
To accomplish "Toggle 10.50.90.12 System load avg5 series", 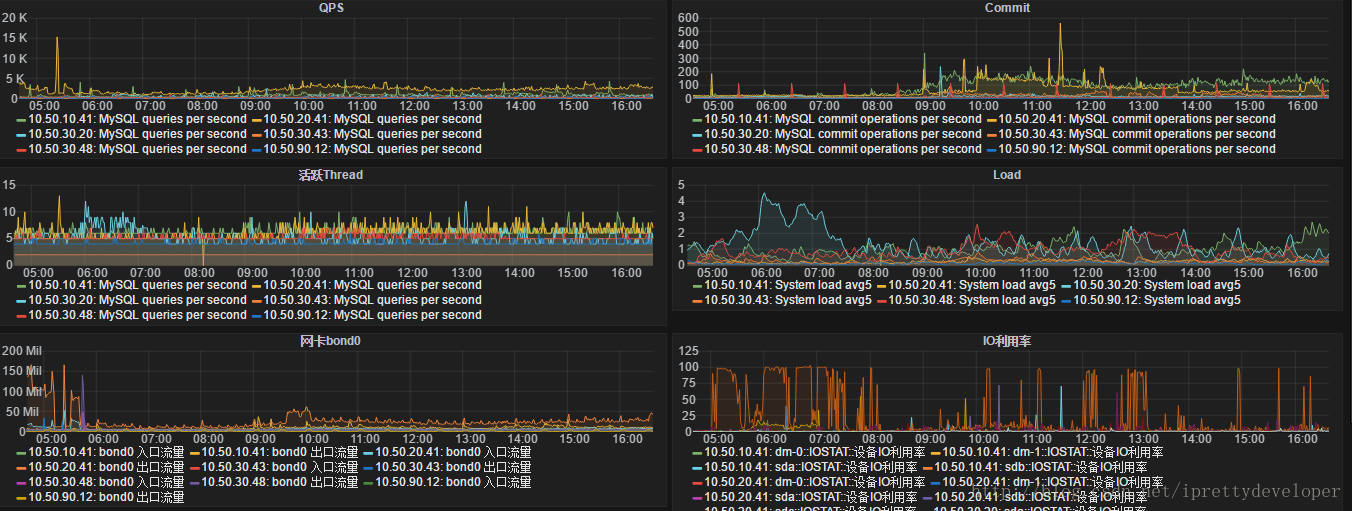I will 1150,299.
